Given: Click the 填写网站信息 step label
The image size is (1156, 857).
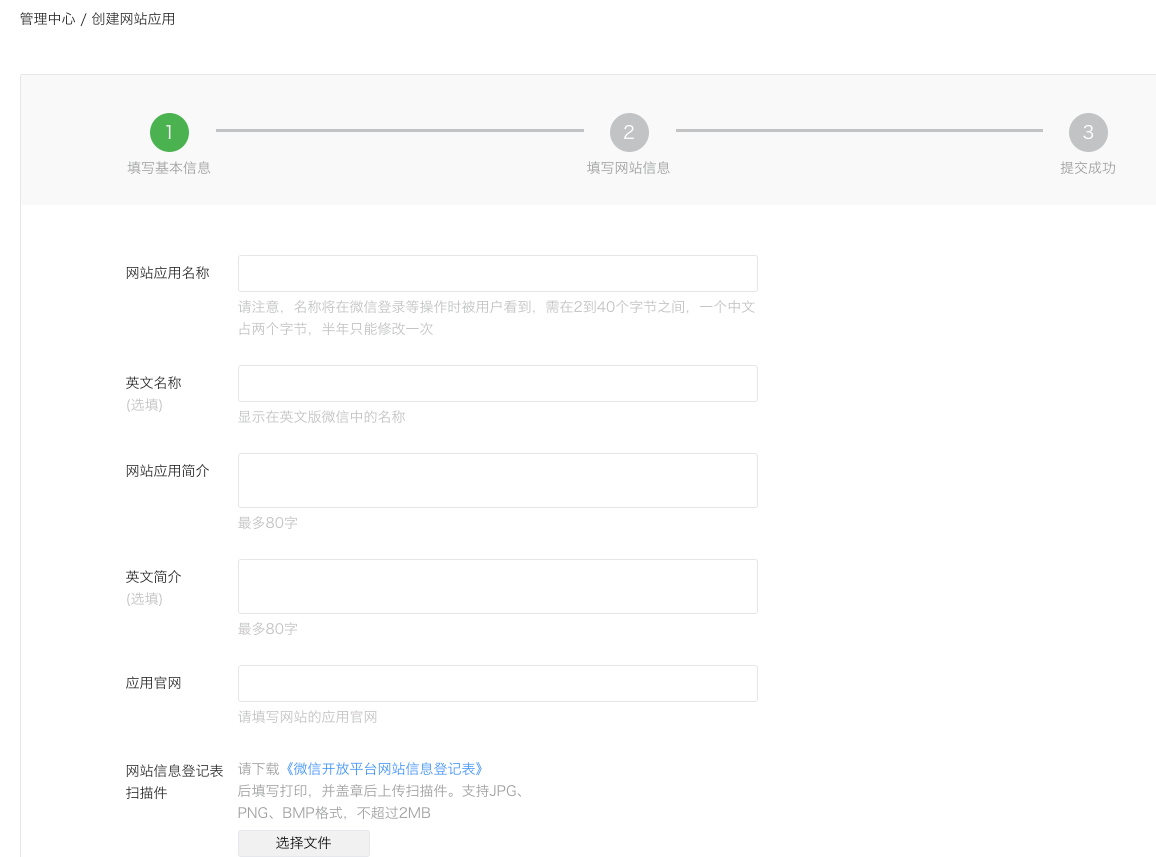Looking at the screenshot, I should [629, 168].
